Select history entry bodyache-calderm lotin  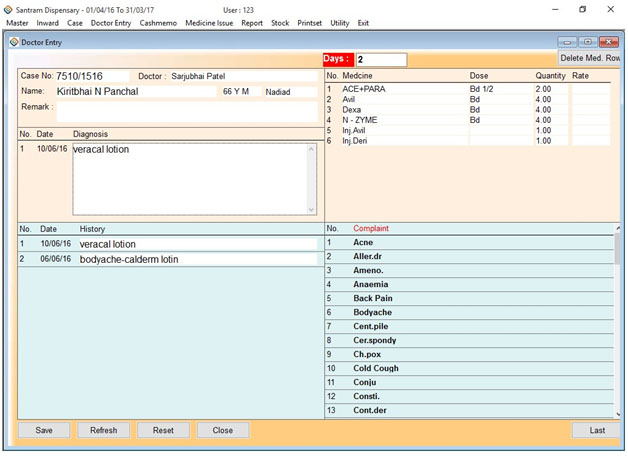pos(130,259)
